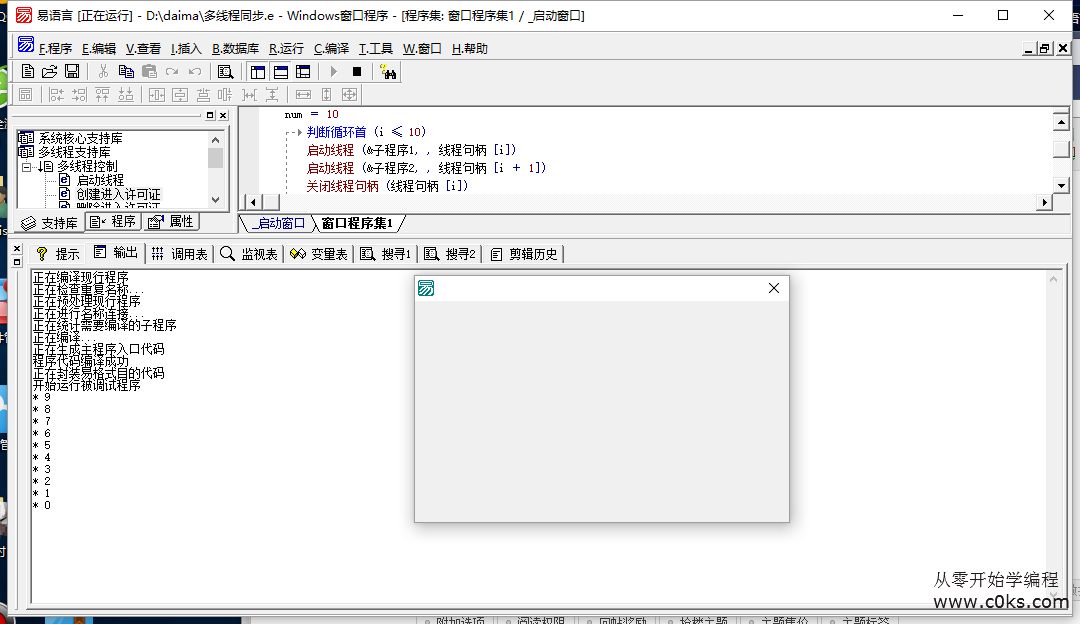This screenshot has height=624, width=1080.
Task: Click the New file toolbar icon
Action: [x=28, y=71]
